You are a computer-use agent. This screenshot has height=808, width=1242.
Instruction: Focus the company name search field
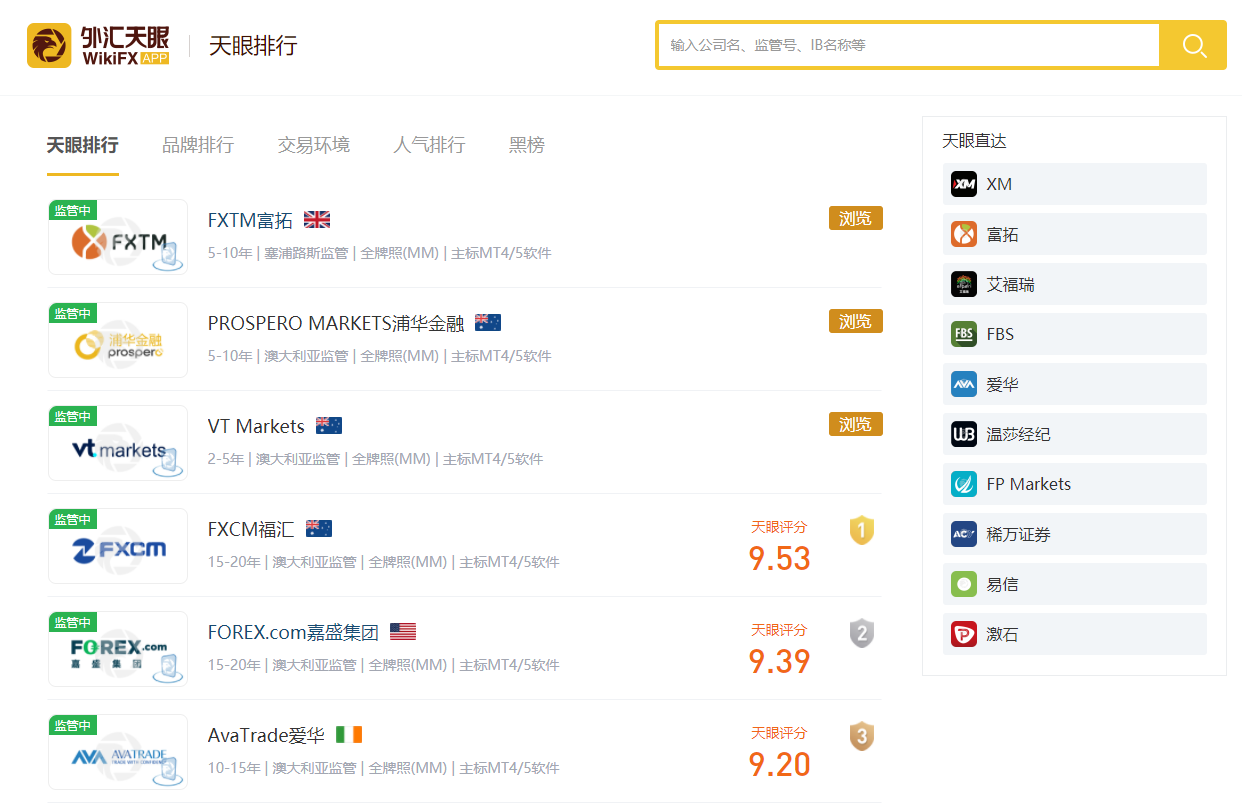click(x=908, y=45)
